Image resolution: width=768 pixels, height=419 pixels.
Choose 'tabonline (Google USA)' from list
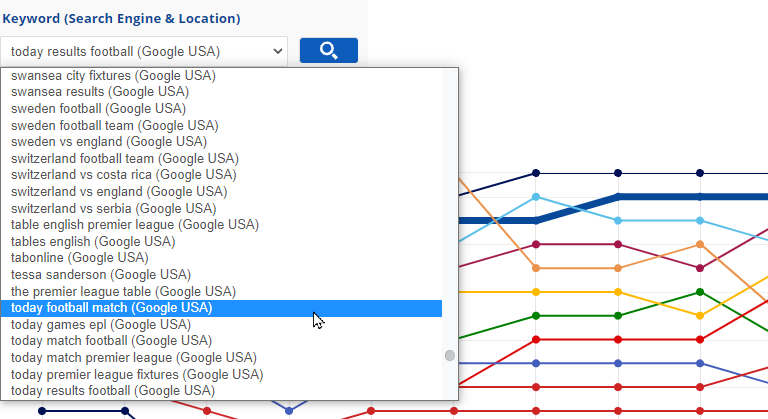click(x=82, y=258)
